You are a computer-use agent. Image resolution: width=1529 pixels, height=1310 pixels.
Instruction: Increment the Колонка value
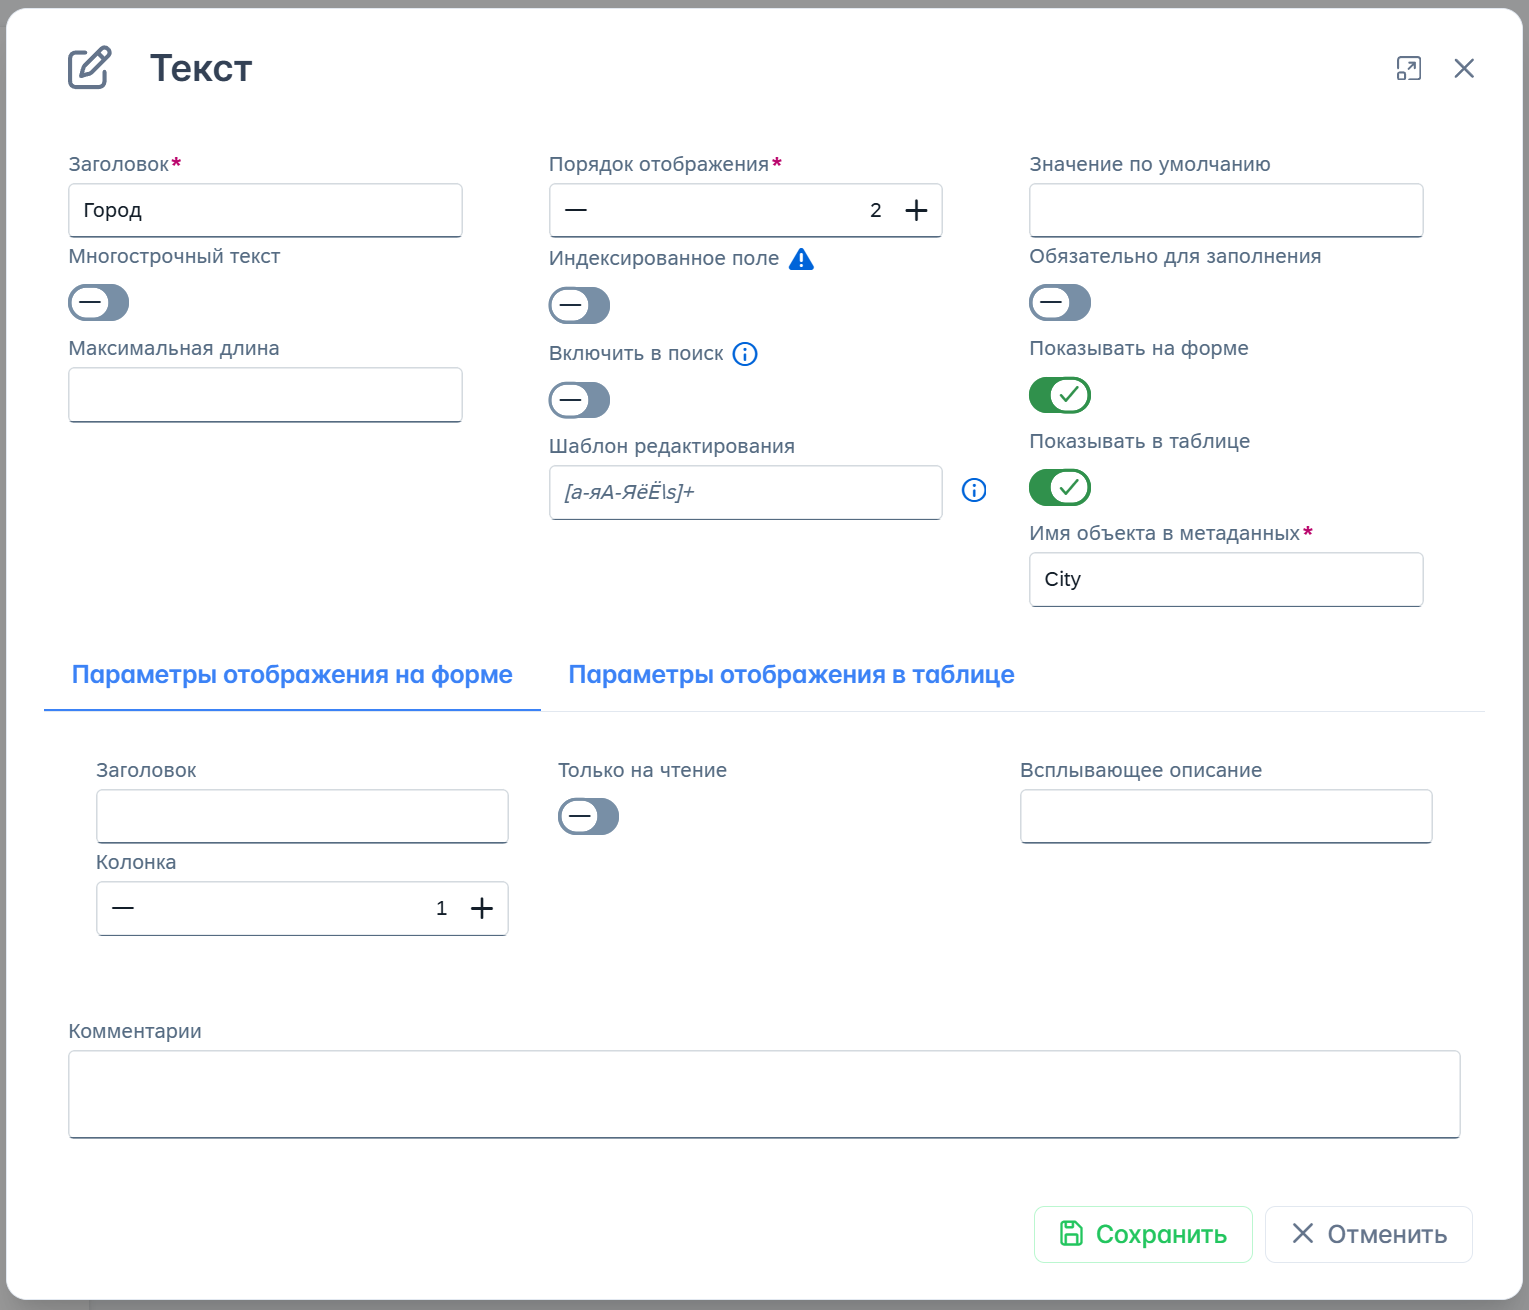click(x=482, y=908)
